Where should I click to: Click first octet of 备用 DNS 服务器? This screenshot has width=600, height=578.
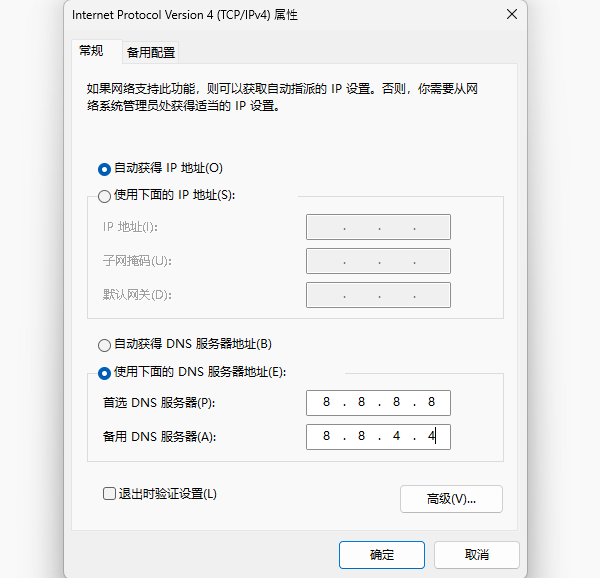[326, 437]
